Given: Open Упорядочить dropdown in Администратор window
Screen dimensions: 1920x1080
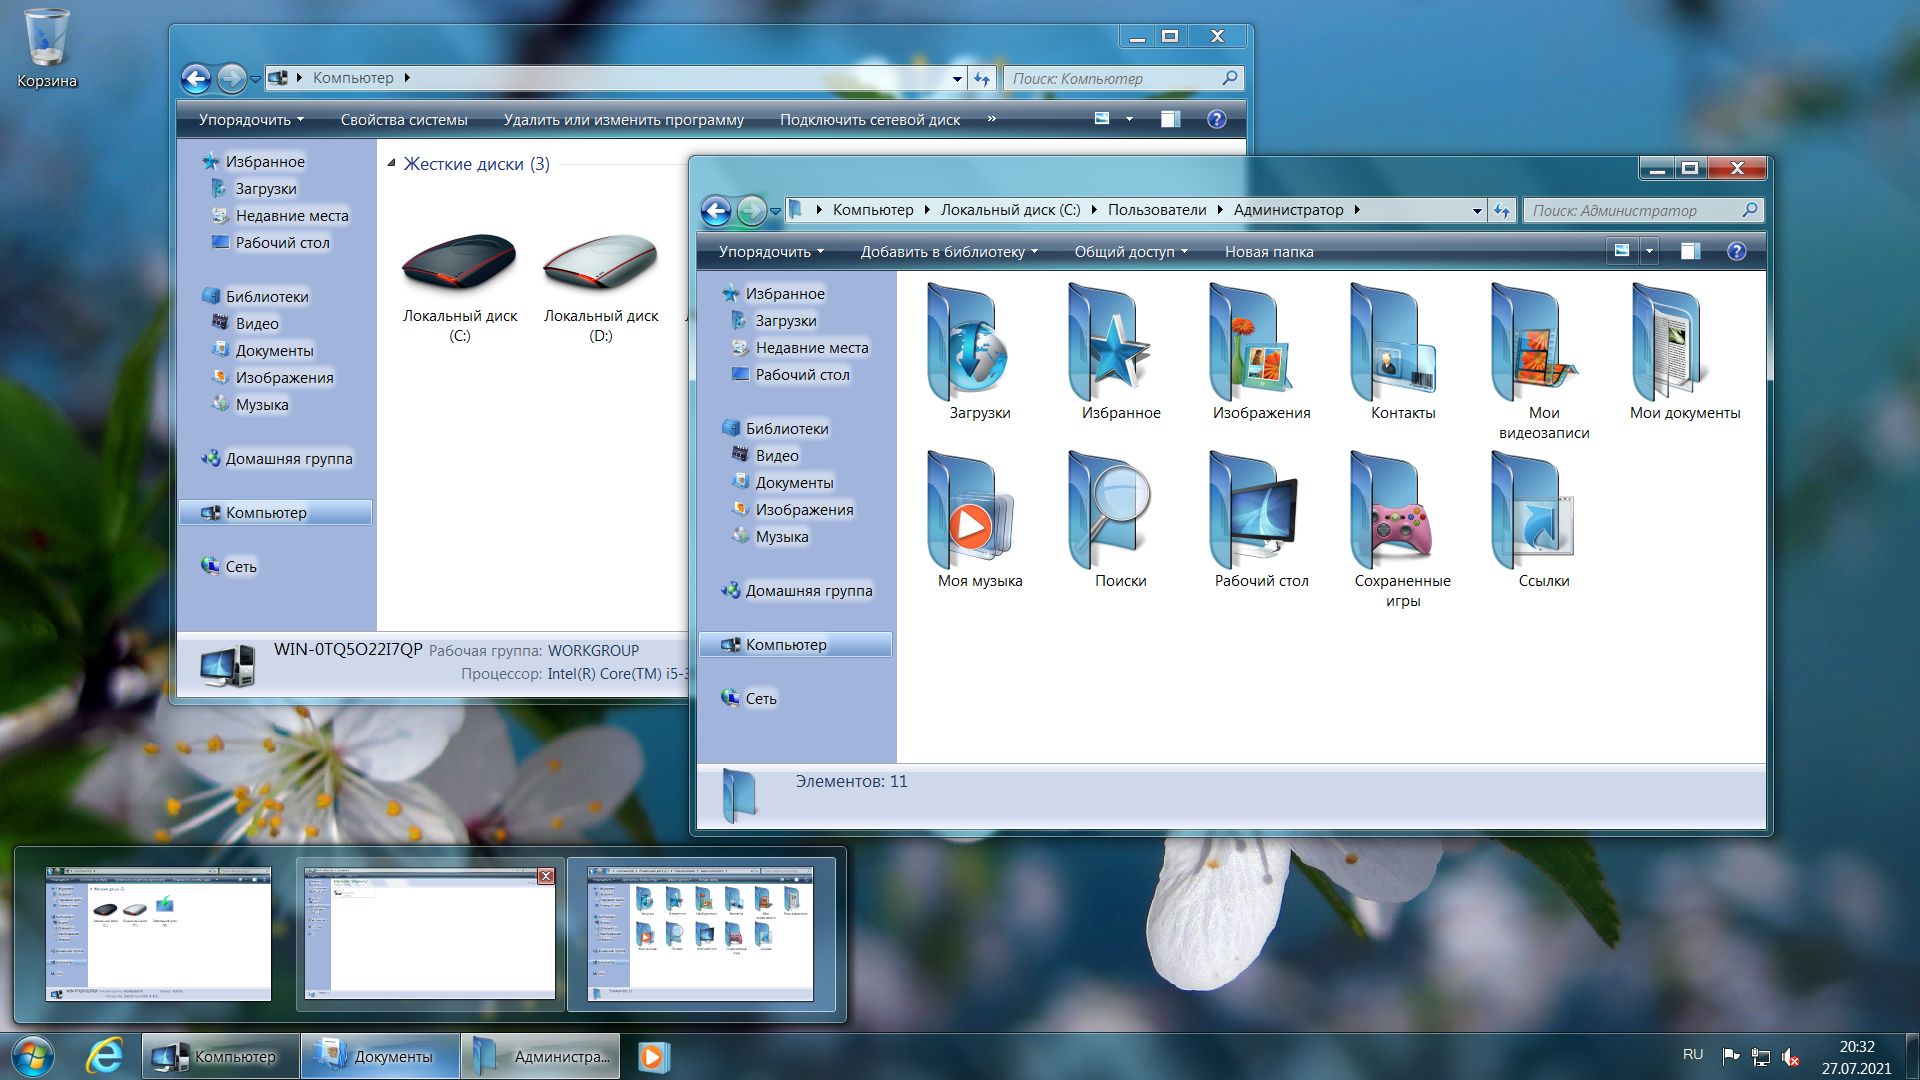Looking at the screenshot, I should coord(770,252).
